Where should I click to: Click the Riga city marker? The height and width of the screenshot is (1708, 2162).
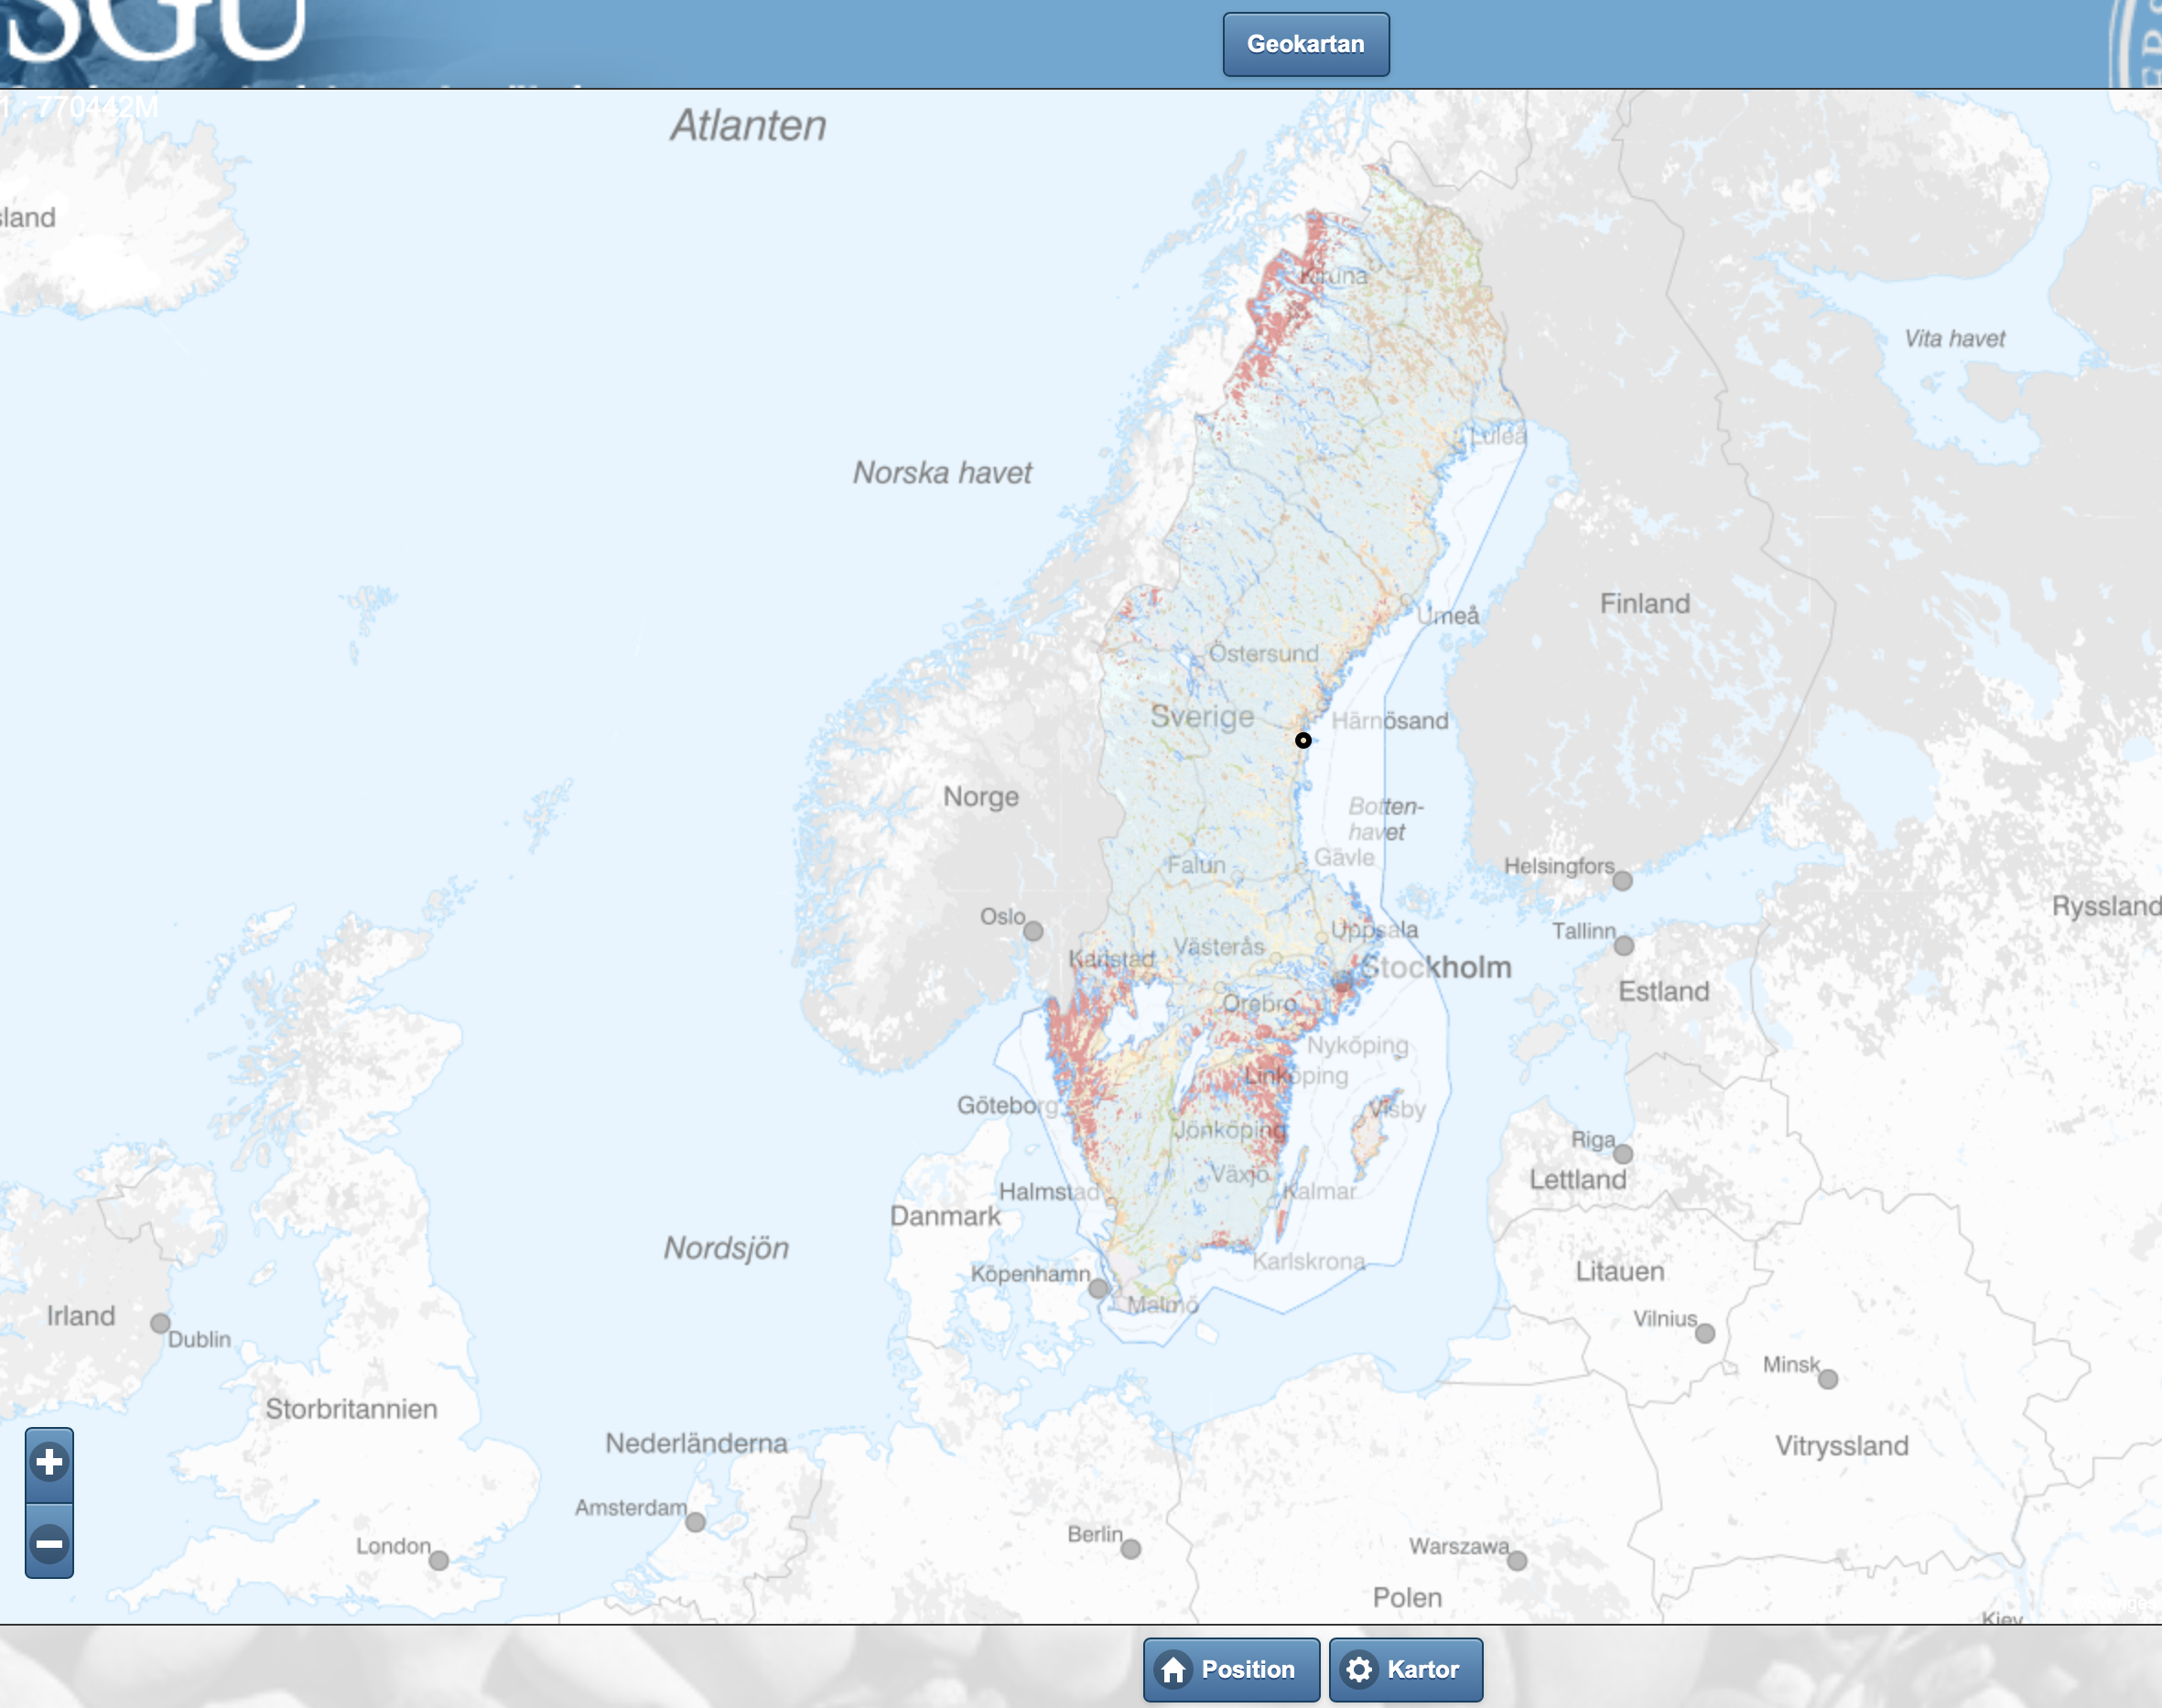pyautogui.click(x=1623, y=1154)
